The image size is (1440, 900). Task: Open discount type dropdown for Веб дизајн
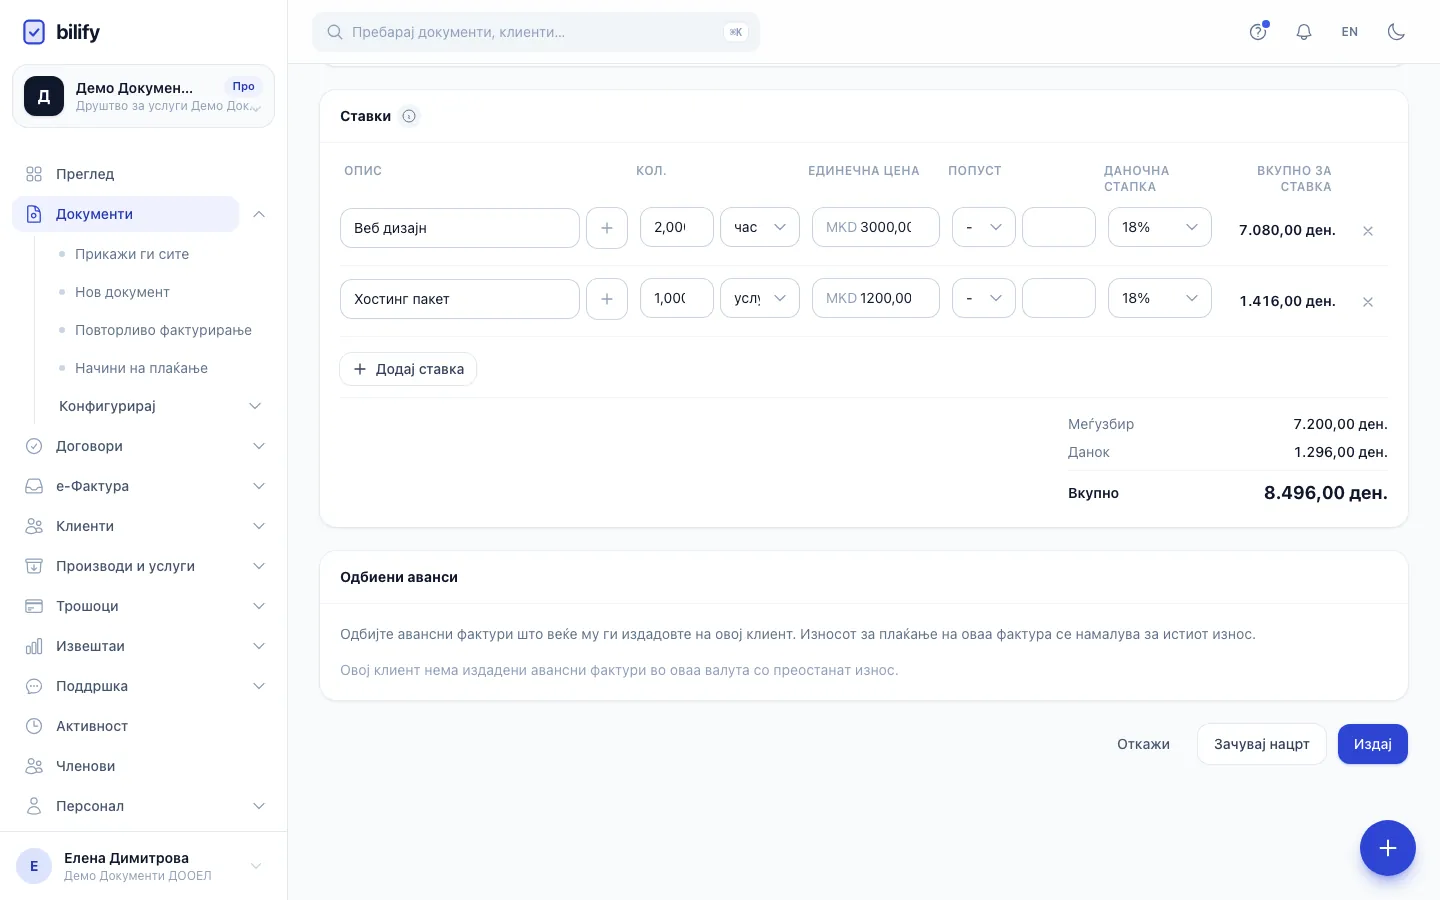click(x=984, y=227)
